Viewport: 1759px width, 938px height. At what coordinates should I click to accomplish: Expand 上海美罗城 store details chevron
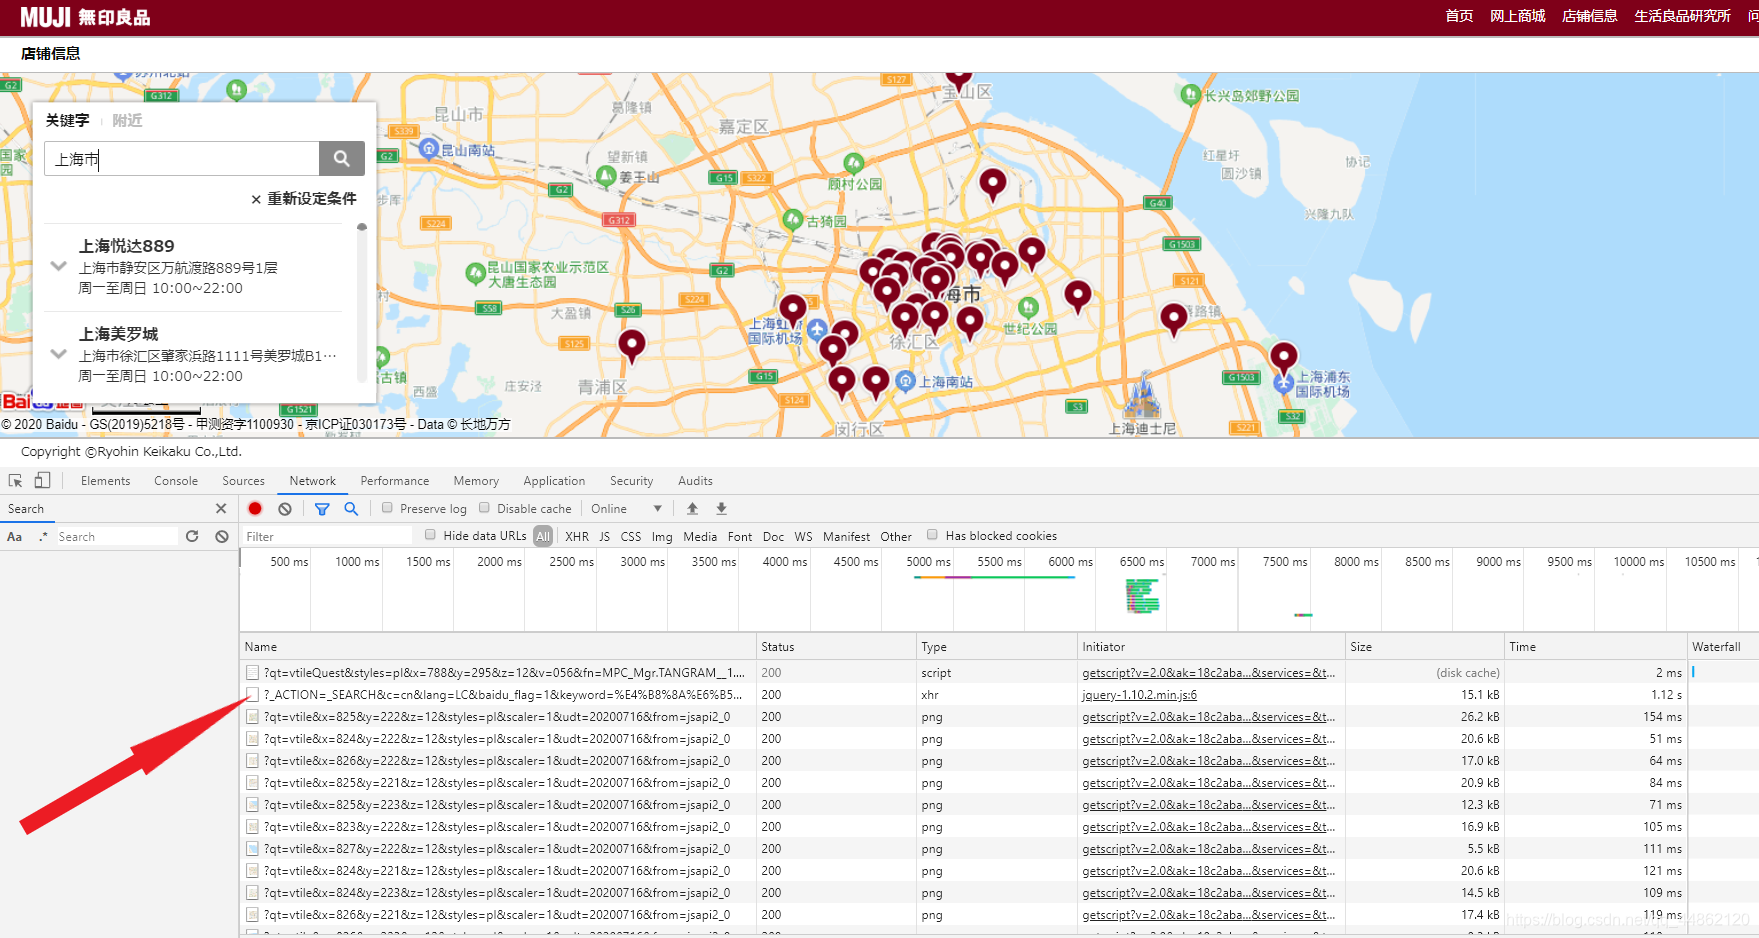pyautogui.click(x=59, y=354)
